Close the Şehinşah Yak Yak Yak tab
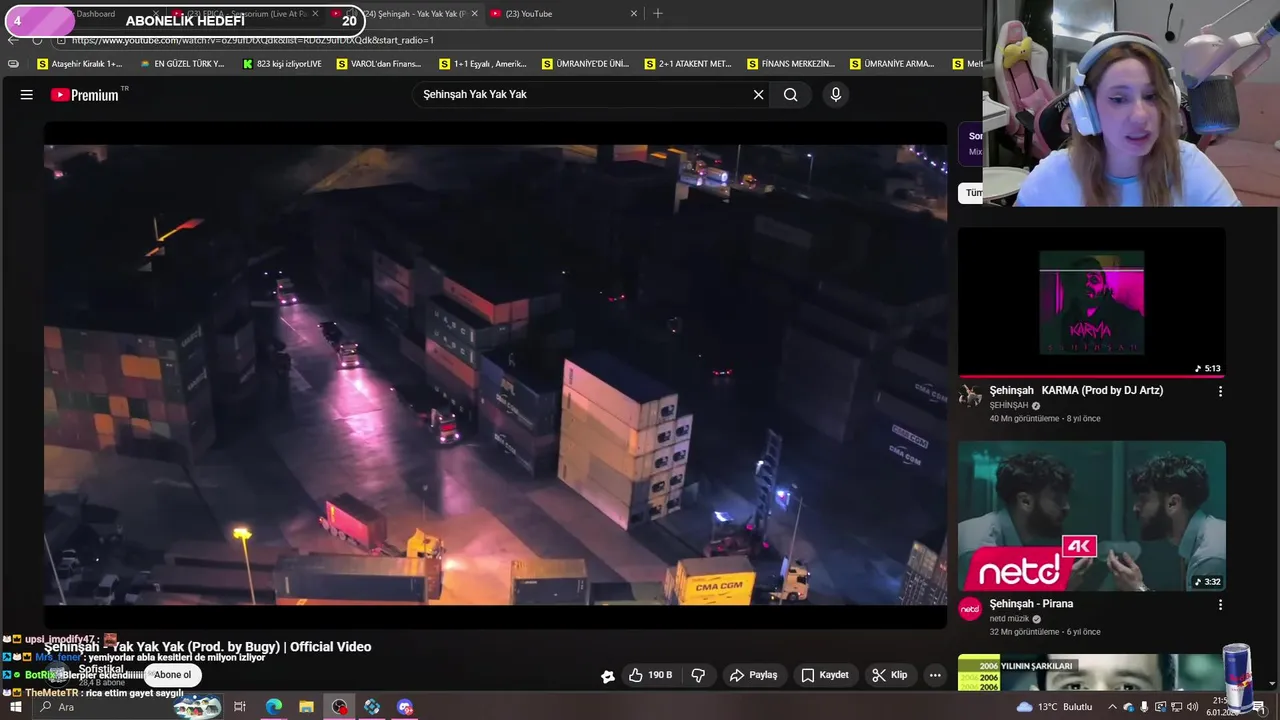The width and height of the screenshot is (1280, 720). (474, 14)
